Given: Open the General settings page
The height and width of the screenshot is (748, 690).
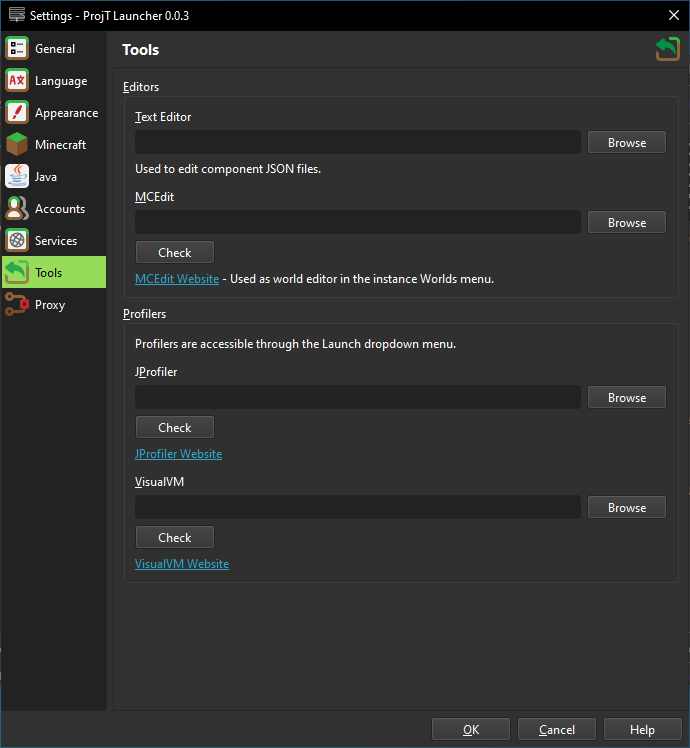Looking at the screenshot, I should [54, 49].
